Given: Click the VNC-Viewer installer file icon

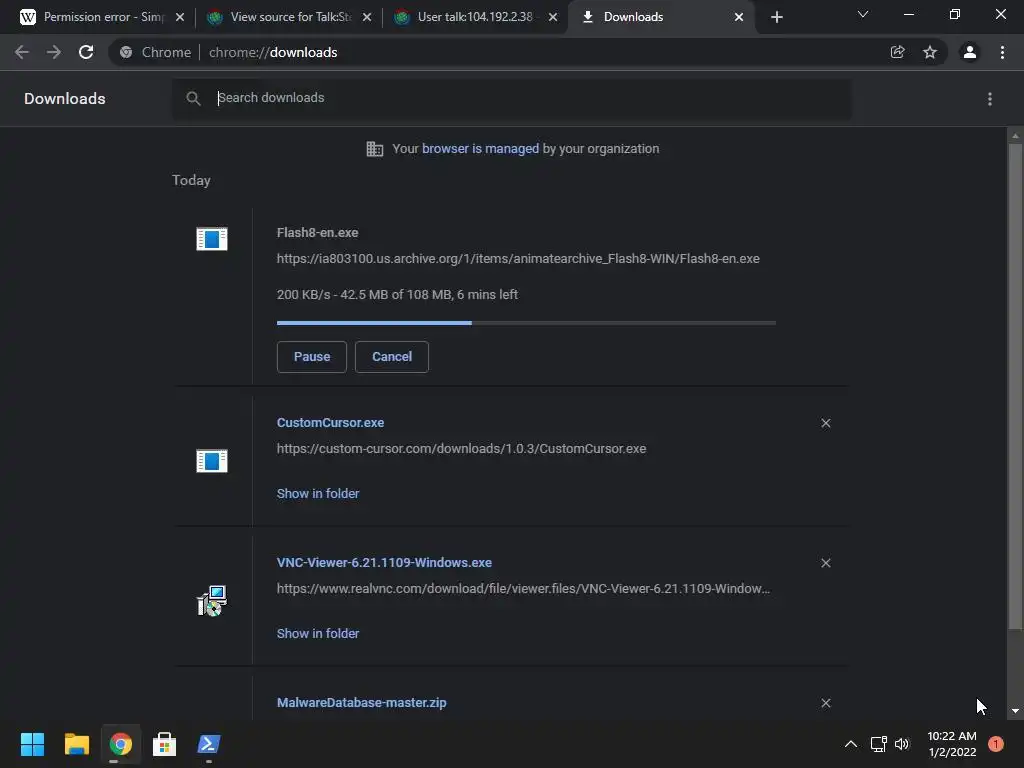Looking at the screenshot, I should click(x=212, y=601).
